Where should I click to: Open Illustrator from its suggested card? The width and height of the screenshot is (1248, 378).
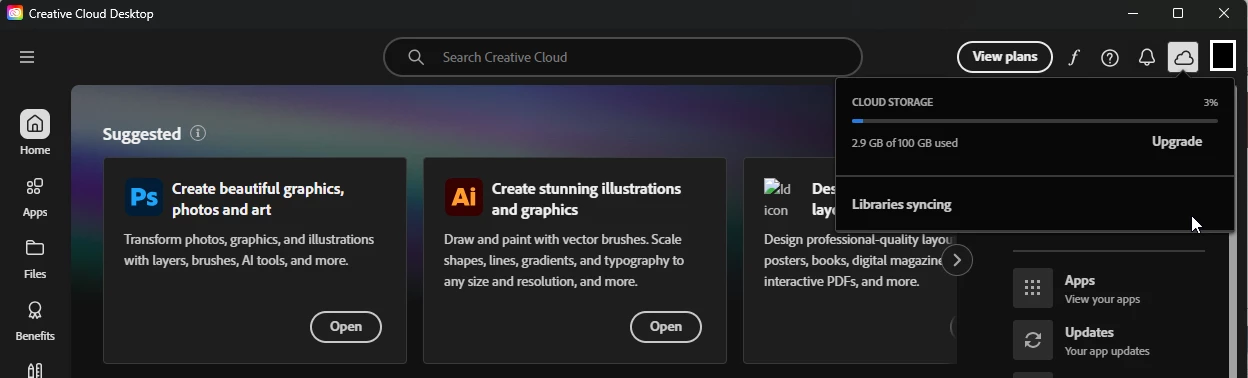[x=666, y=327]
